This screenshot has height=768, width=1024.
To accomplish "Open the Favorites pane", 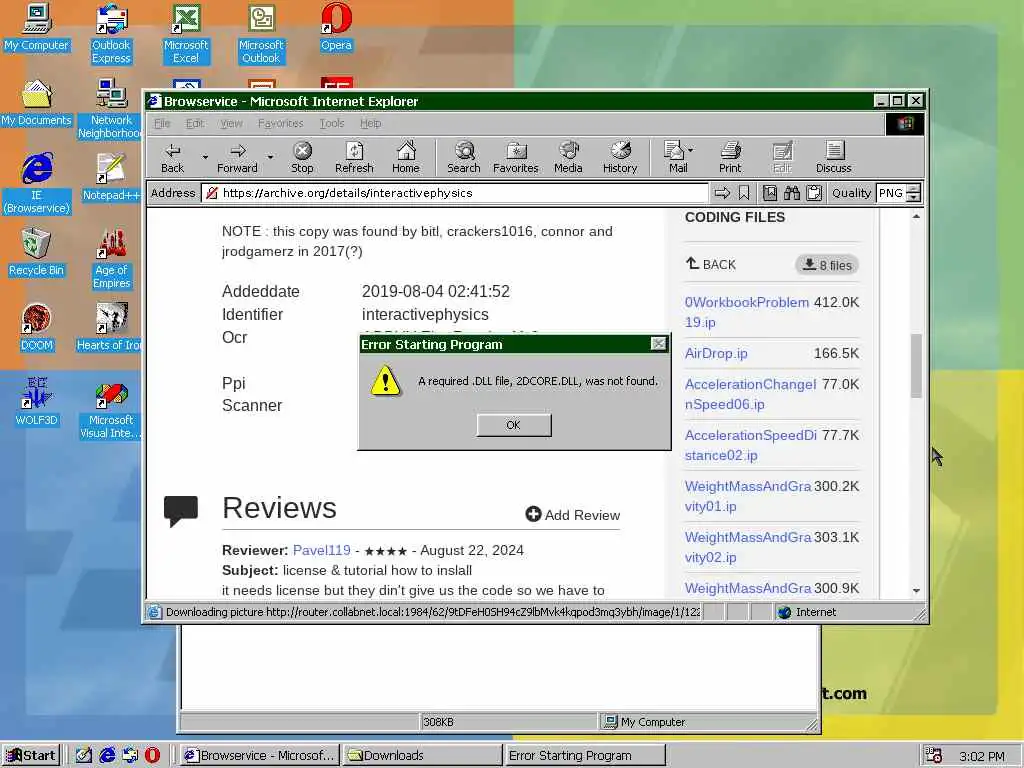I will click(x=516, y=157).
